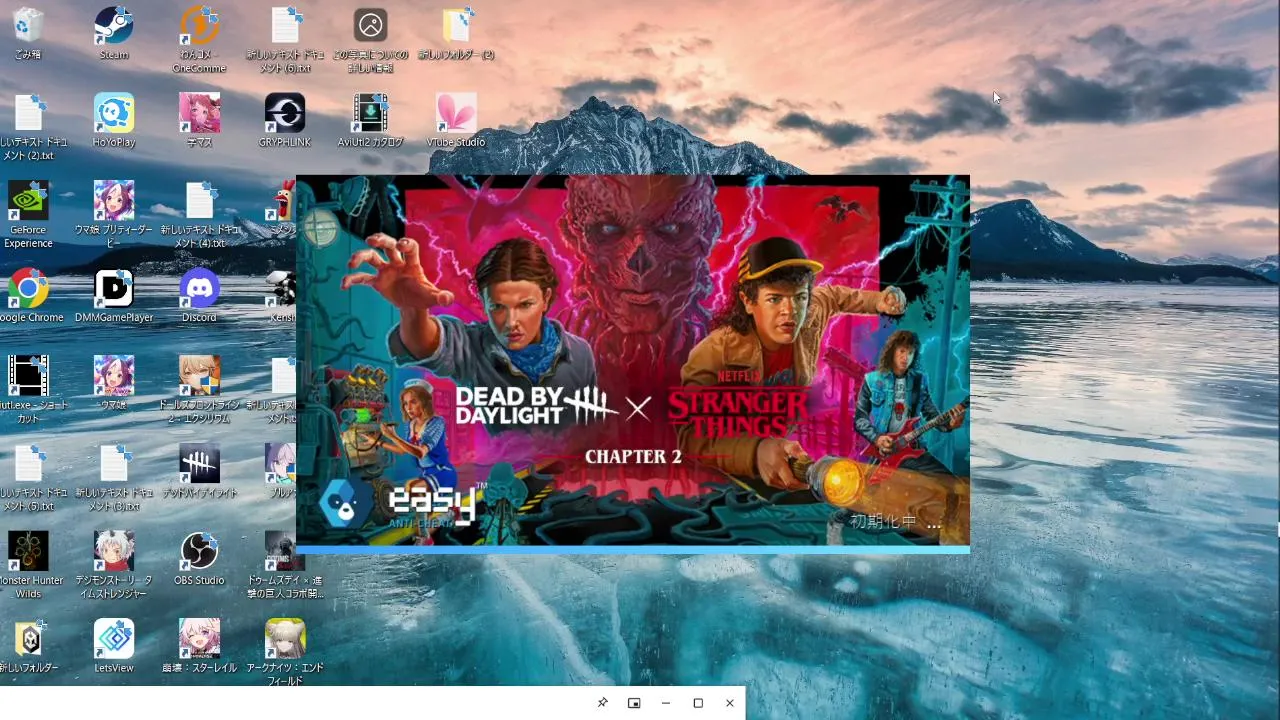Select 新しいテキスト ドキュメント (3).txt file

tap(114, 478)
